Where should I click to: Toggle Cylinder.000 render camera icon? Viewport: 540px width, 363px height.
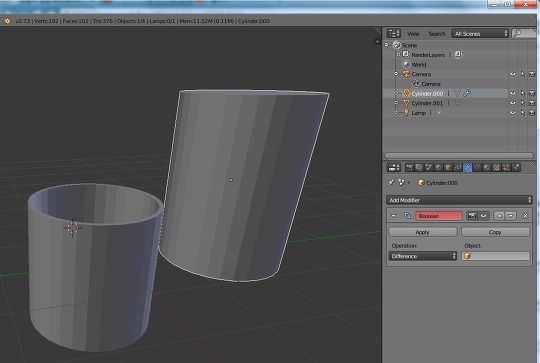[x=532, y=93]
